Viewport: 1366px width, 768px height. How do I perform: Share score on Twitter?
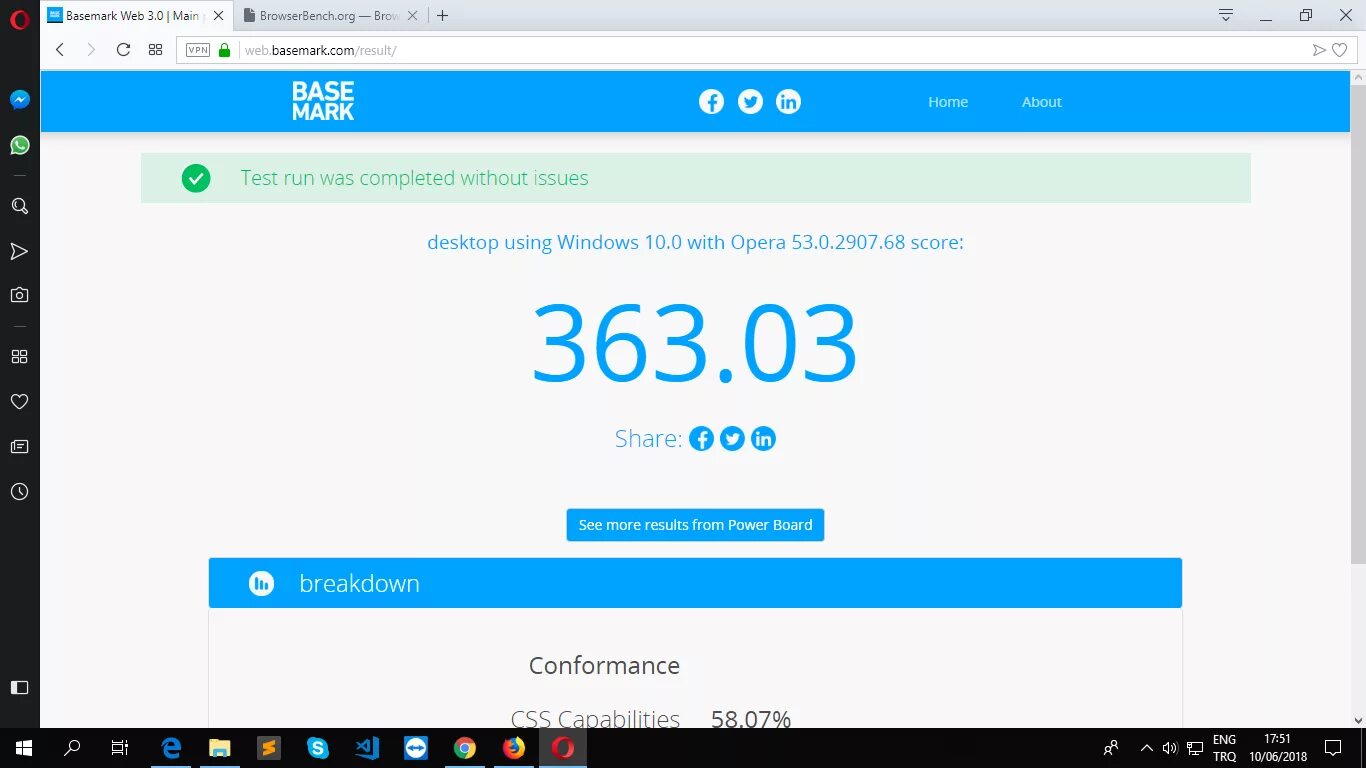(732, 439)
